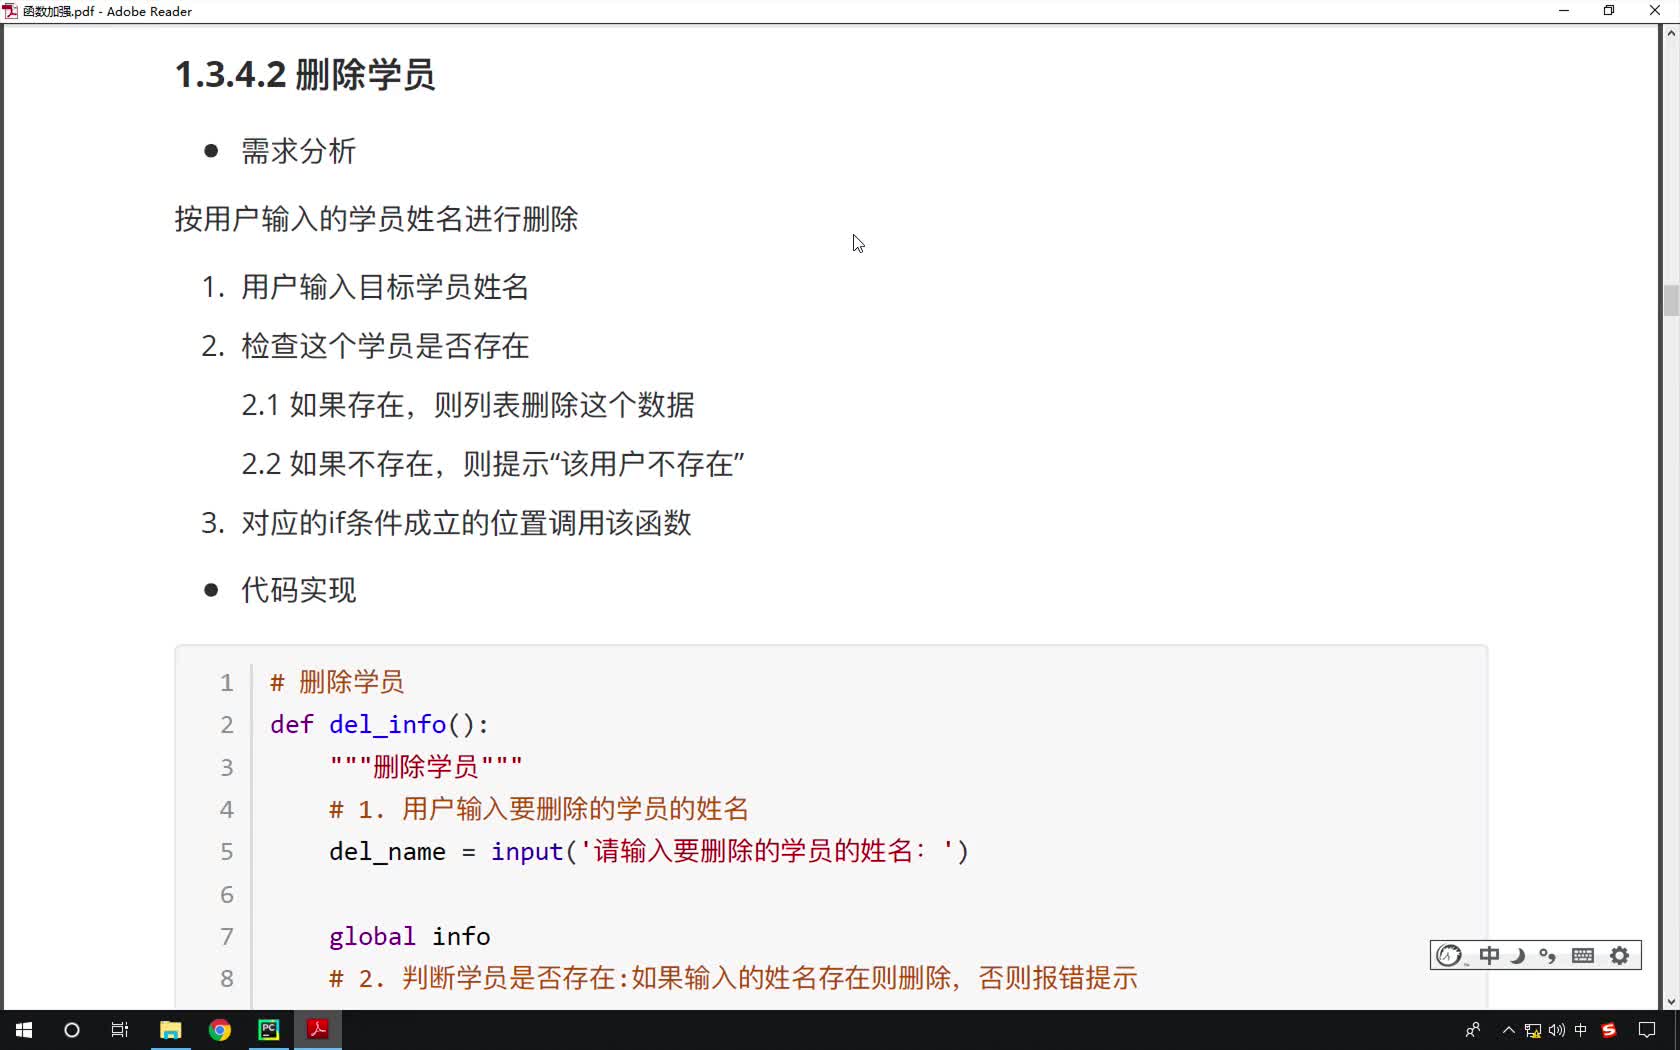Click scrollbar down arrow in Adobe Reader
The width and height of the screenshot is (1680, 1050).
(1671, 1001)
